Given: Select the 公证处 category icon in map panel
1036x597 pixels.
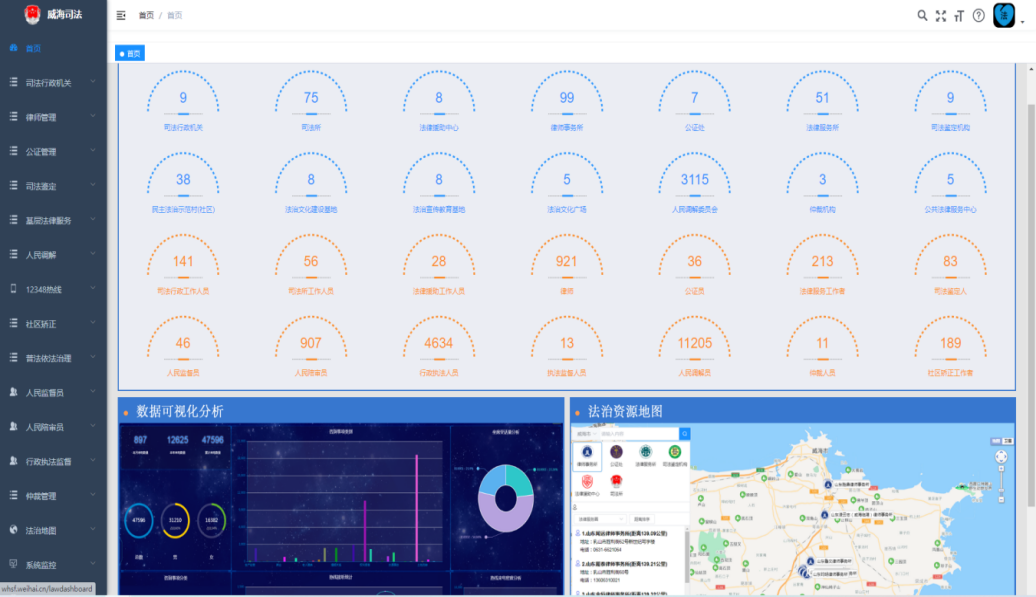Looking at the screenshot, I should 616,455.
